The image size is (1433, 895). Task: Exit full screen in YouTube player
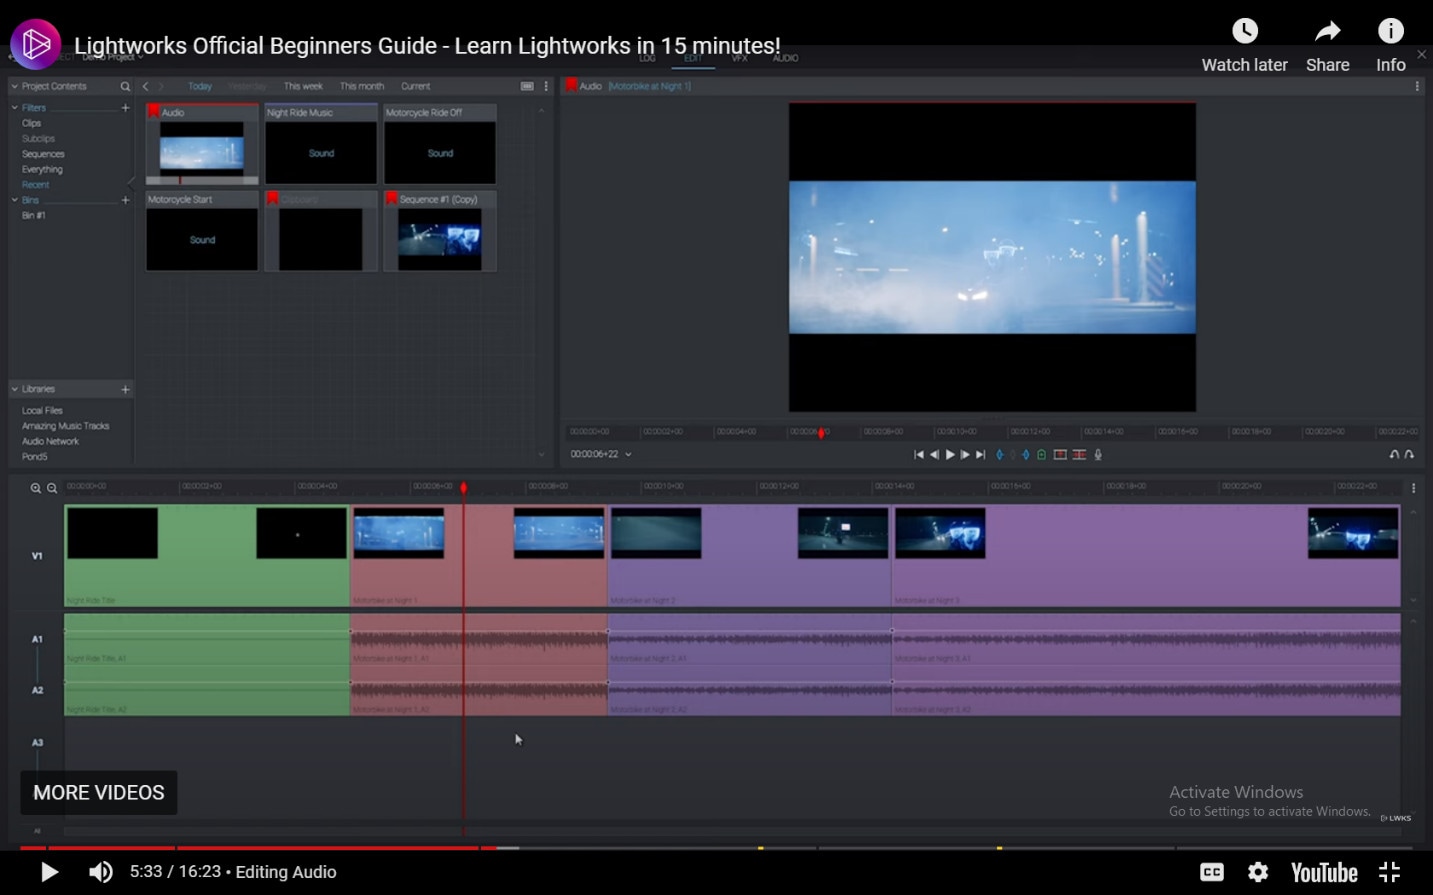click(x=1390, y=872)
